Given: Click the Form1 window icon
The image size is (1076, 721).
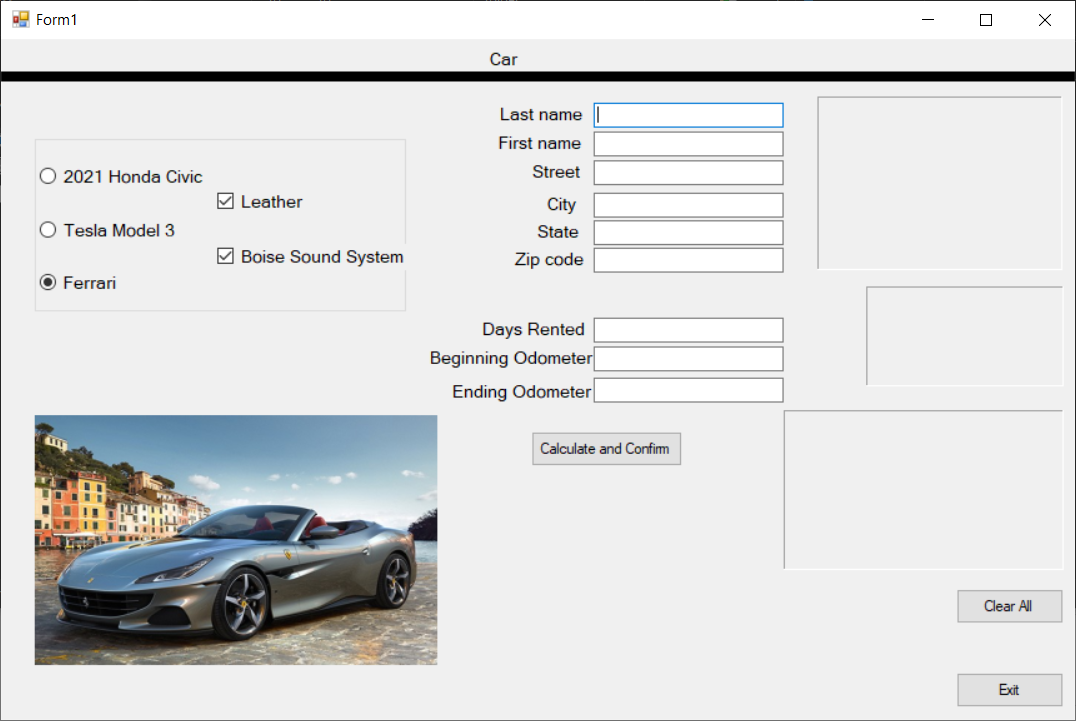Looking at the screenshot, I should [x=21, y=19].
